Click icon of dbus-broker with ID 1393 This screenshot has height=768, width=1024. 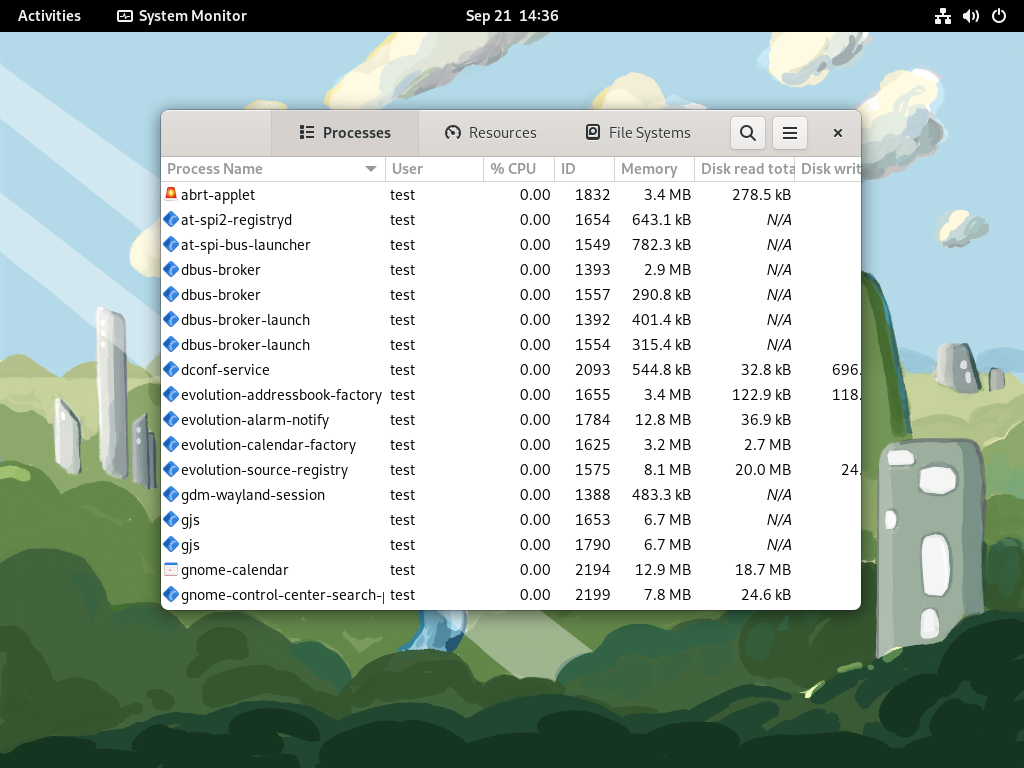click(x=171, y=269)
